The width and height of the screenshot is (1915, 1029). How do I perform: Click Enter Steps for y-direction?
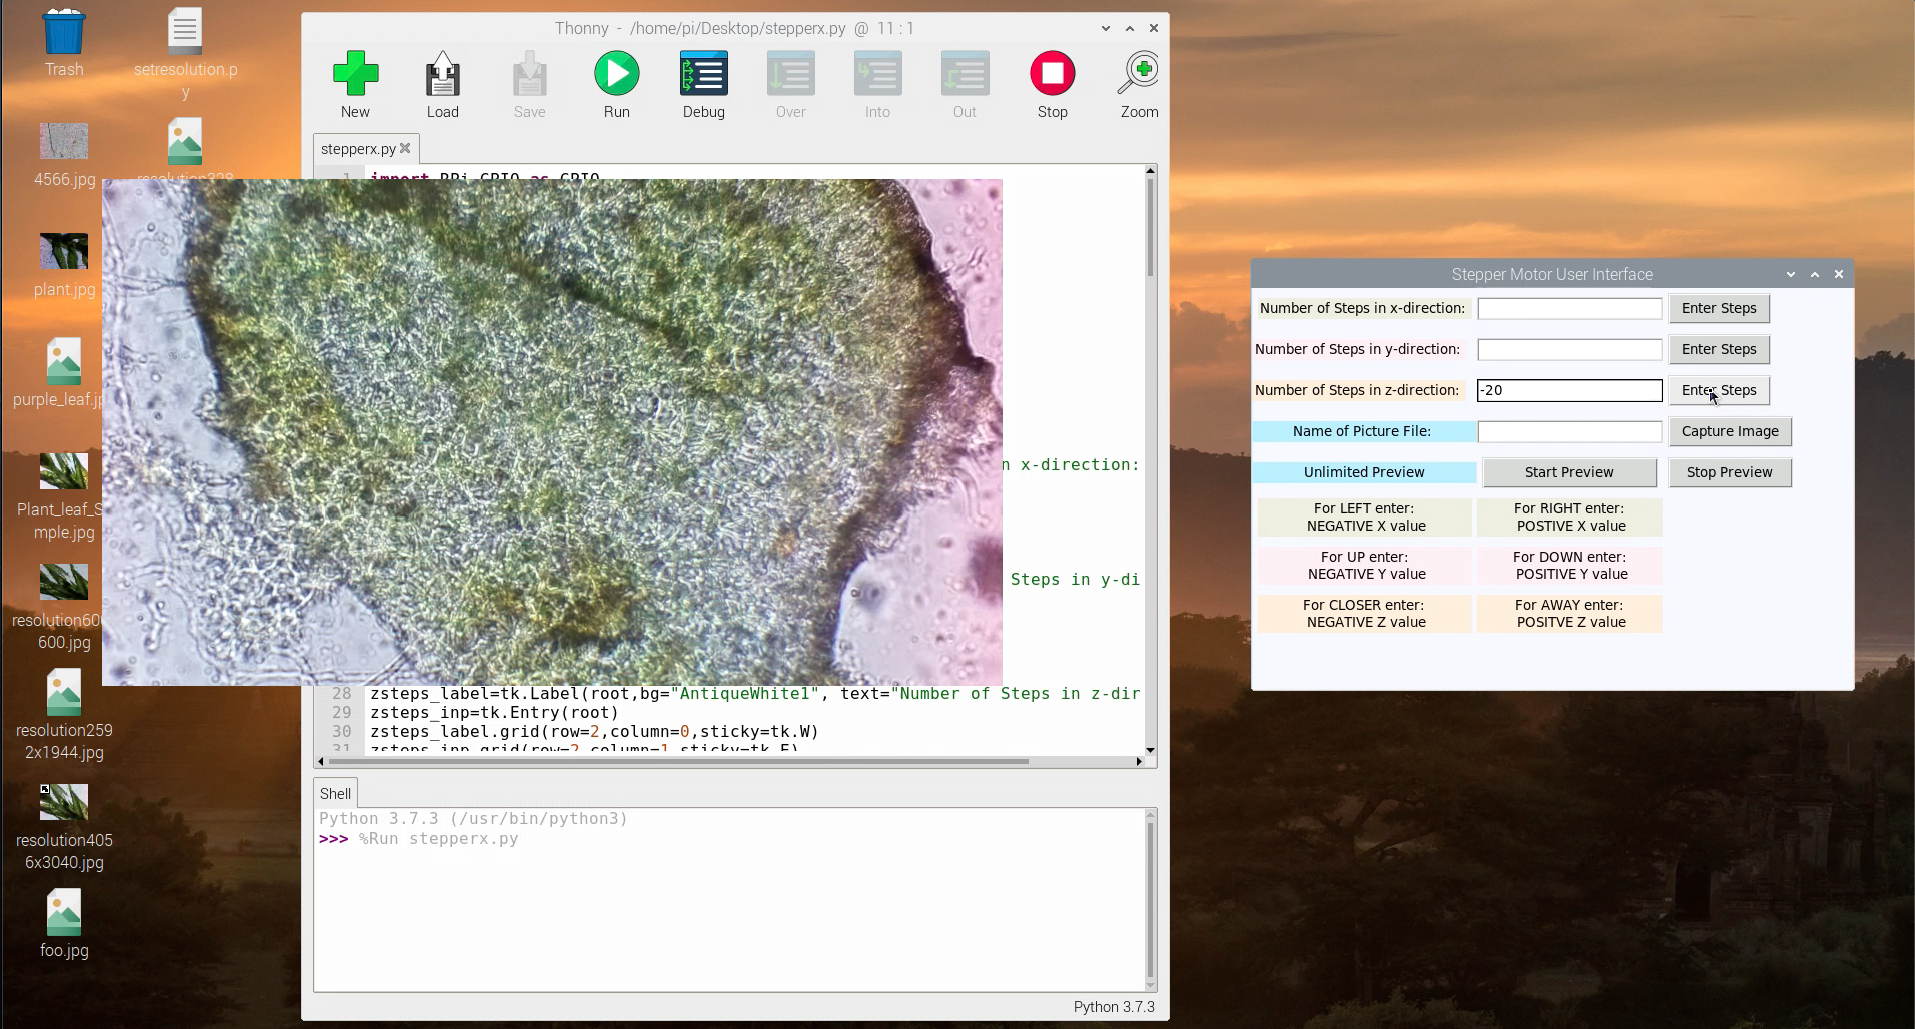point(1719,349)
